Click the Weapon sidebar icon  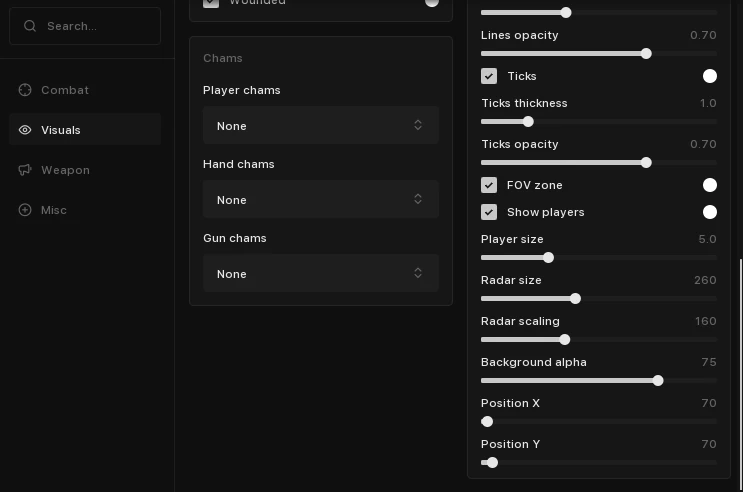tap(25, 170)
